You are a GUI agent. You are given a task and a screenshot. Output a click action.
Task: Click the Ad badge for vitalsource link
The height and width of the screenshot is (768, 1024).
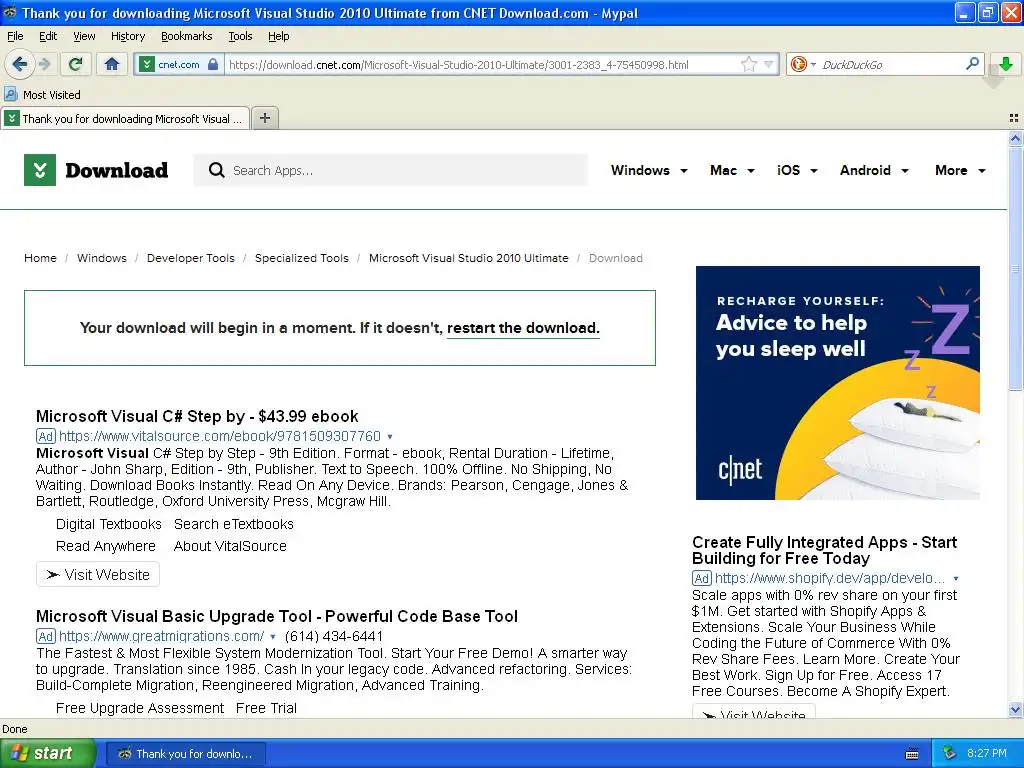(x=46, y=436)
